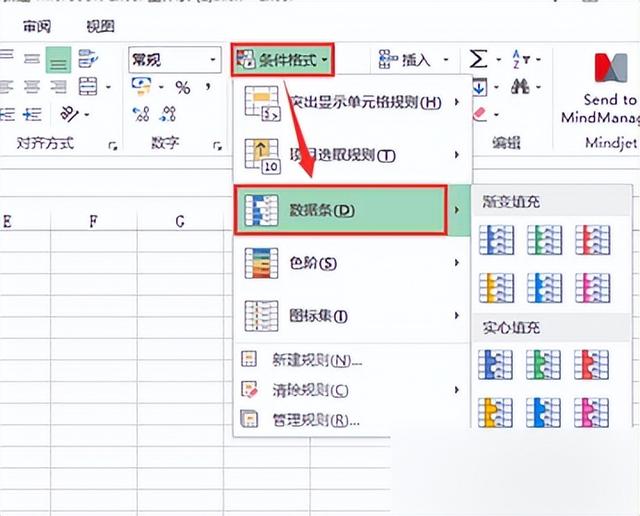This screenshot has height=516, width=640.
Task: Choose the green solid fill data bar
Action: (x=543, y=365)
